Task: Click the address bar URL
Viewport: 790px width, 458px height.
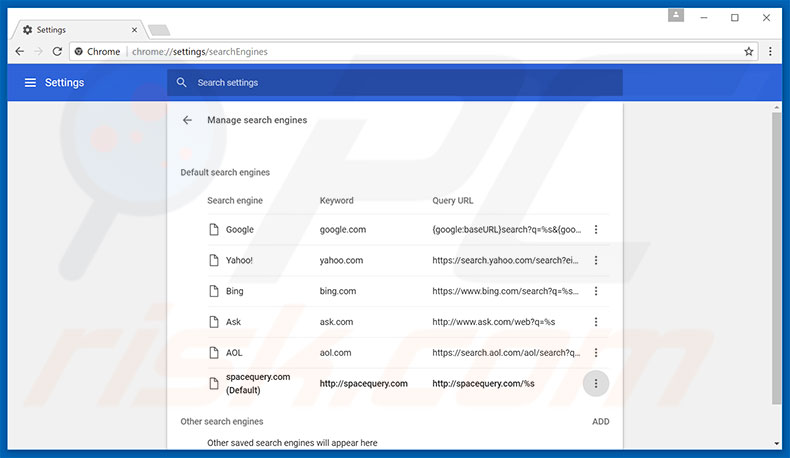Action: (200, 51)
